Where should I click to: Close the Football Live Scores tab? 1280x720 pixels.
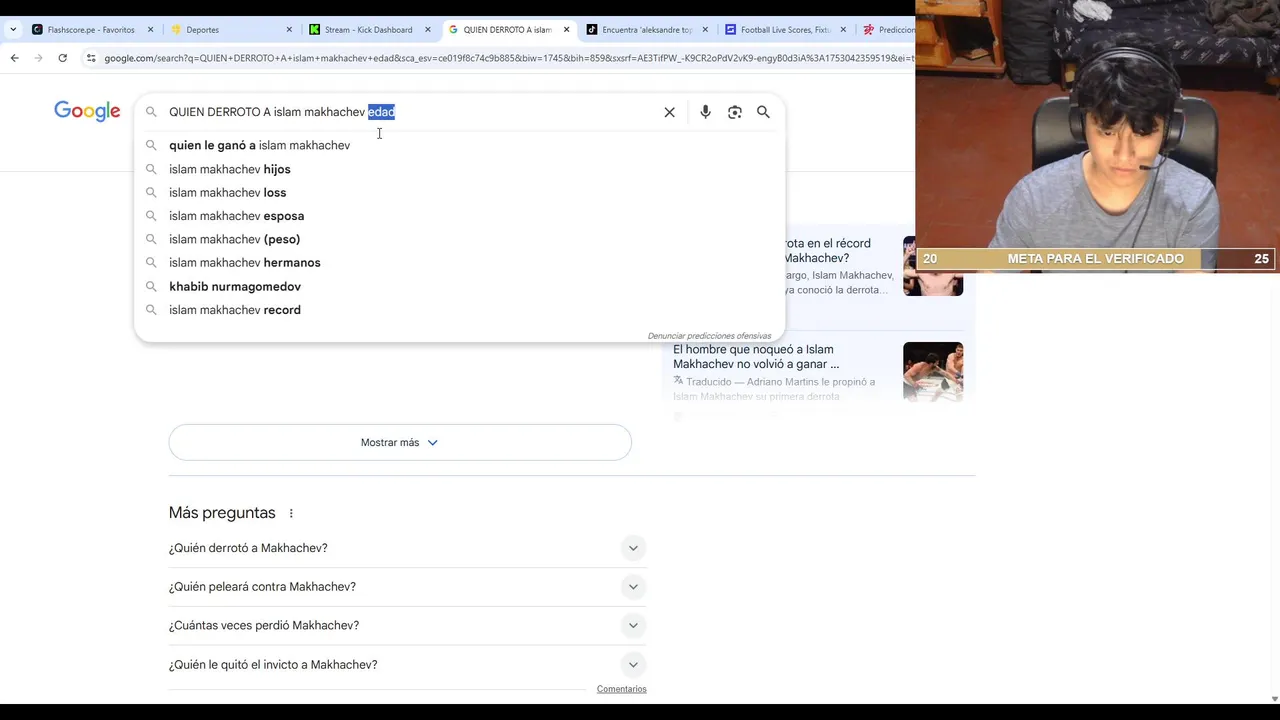click(x=843, y=30)
